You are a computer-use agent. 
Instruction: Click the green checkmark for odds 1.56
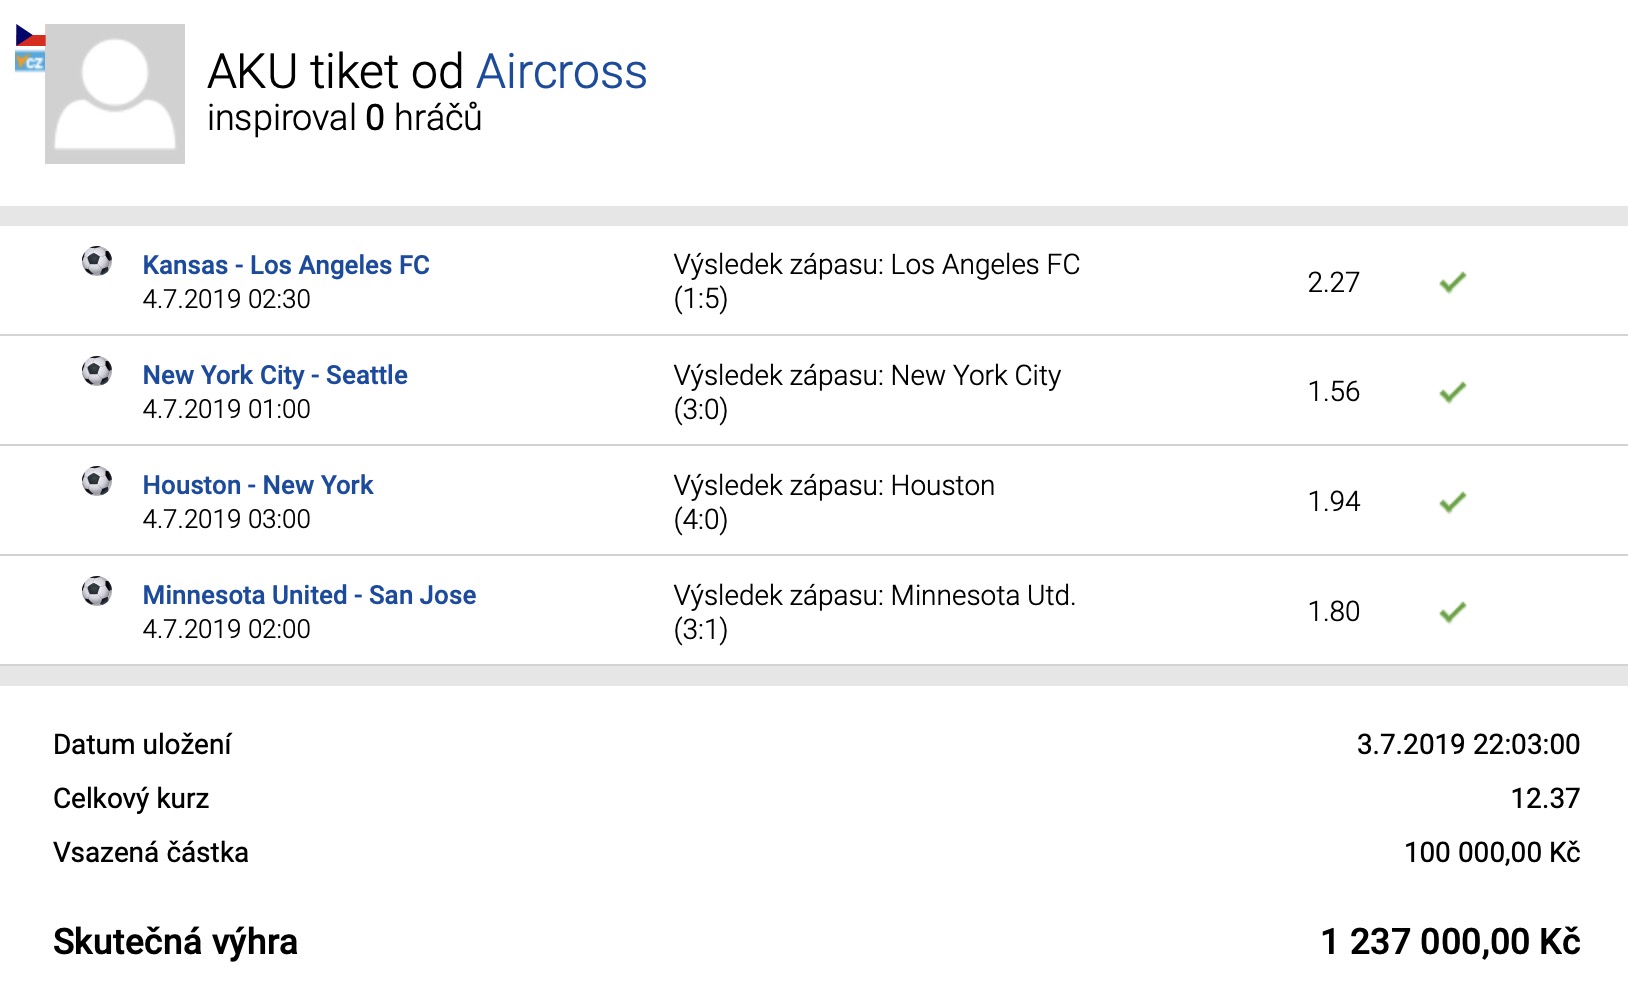1453,392
